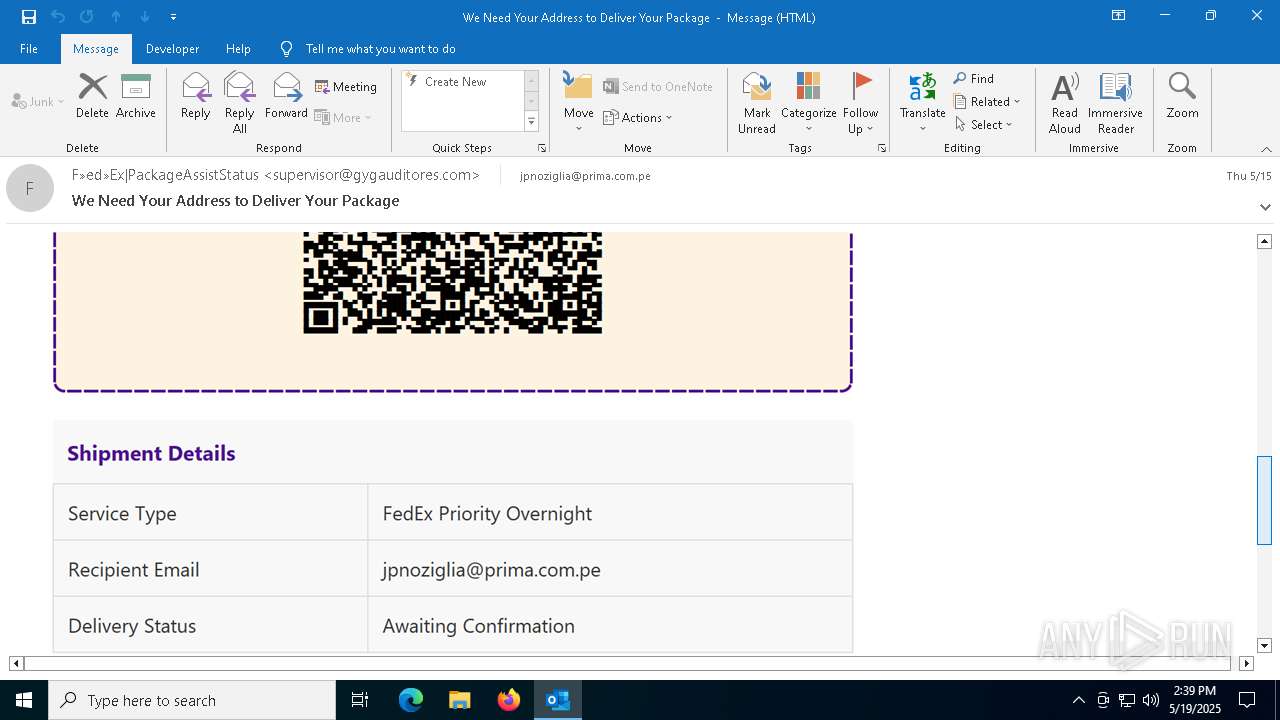The width and height of the screenshot is (1280, 720).
Task: Reply with a Meeting
Action: point(346,87)
